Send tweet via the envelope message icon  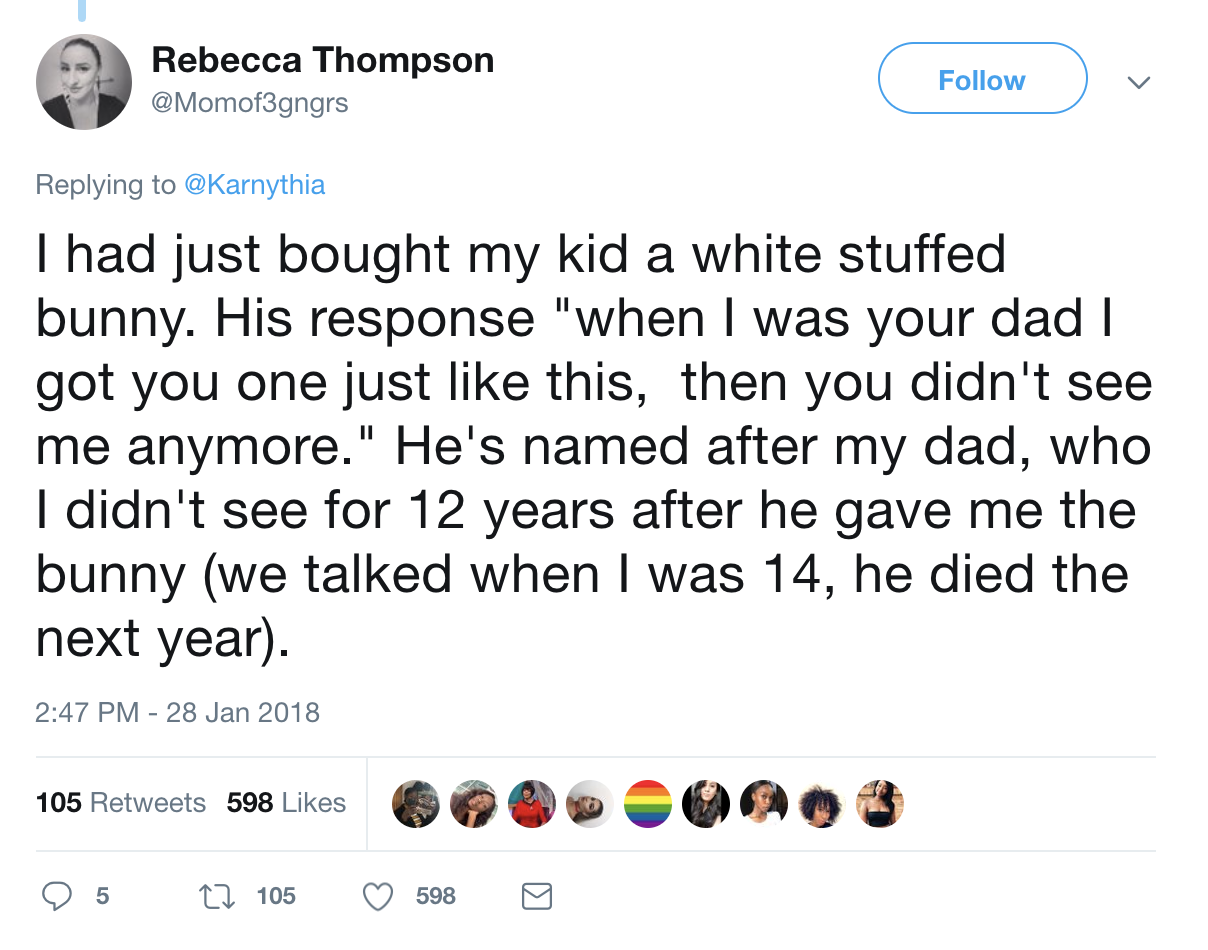point(537,896)
